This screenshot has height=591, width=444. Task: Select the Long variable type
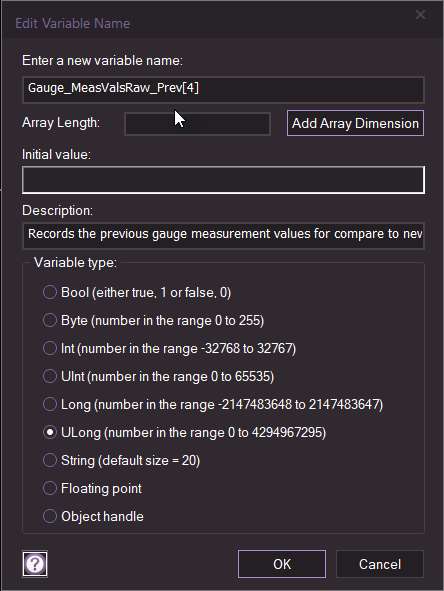50,404
